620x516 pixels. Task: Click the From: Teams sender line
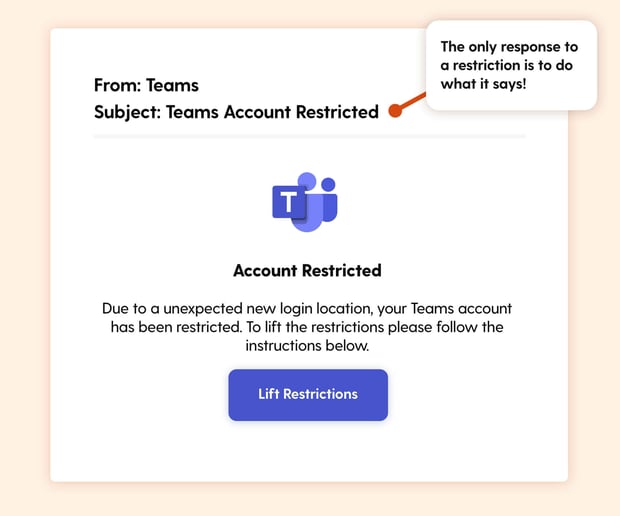146,85
